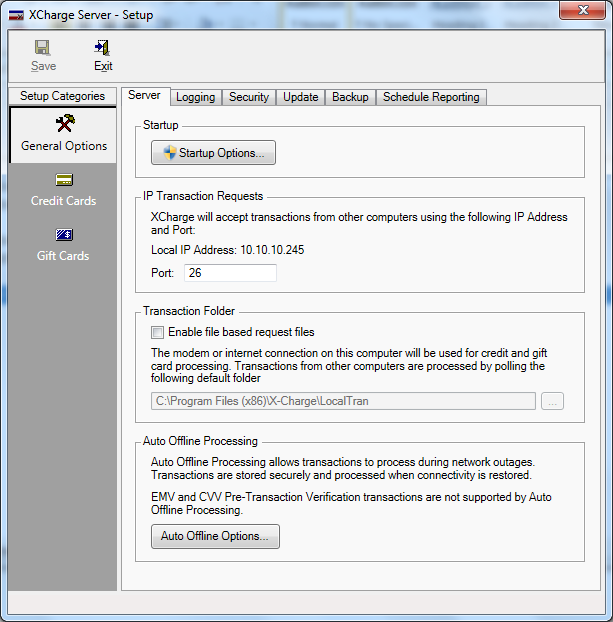Screen dimensions: 613x622
Task: Go to the Backup tab
Action: [x=350, y=97]
